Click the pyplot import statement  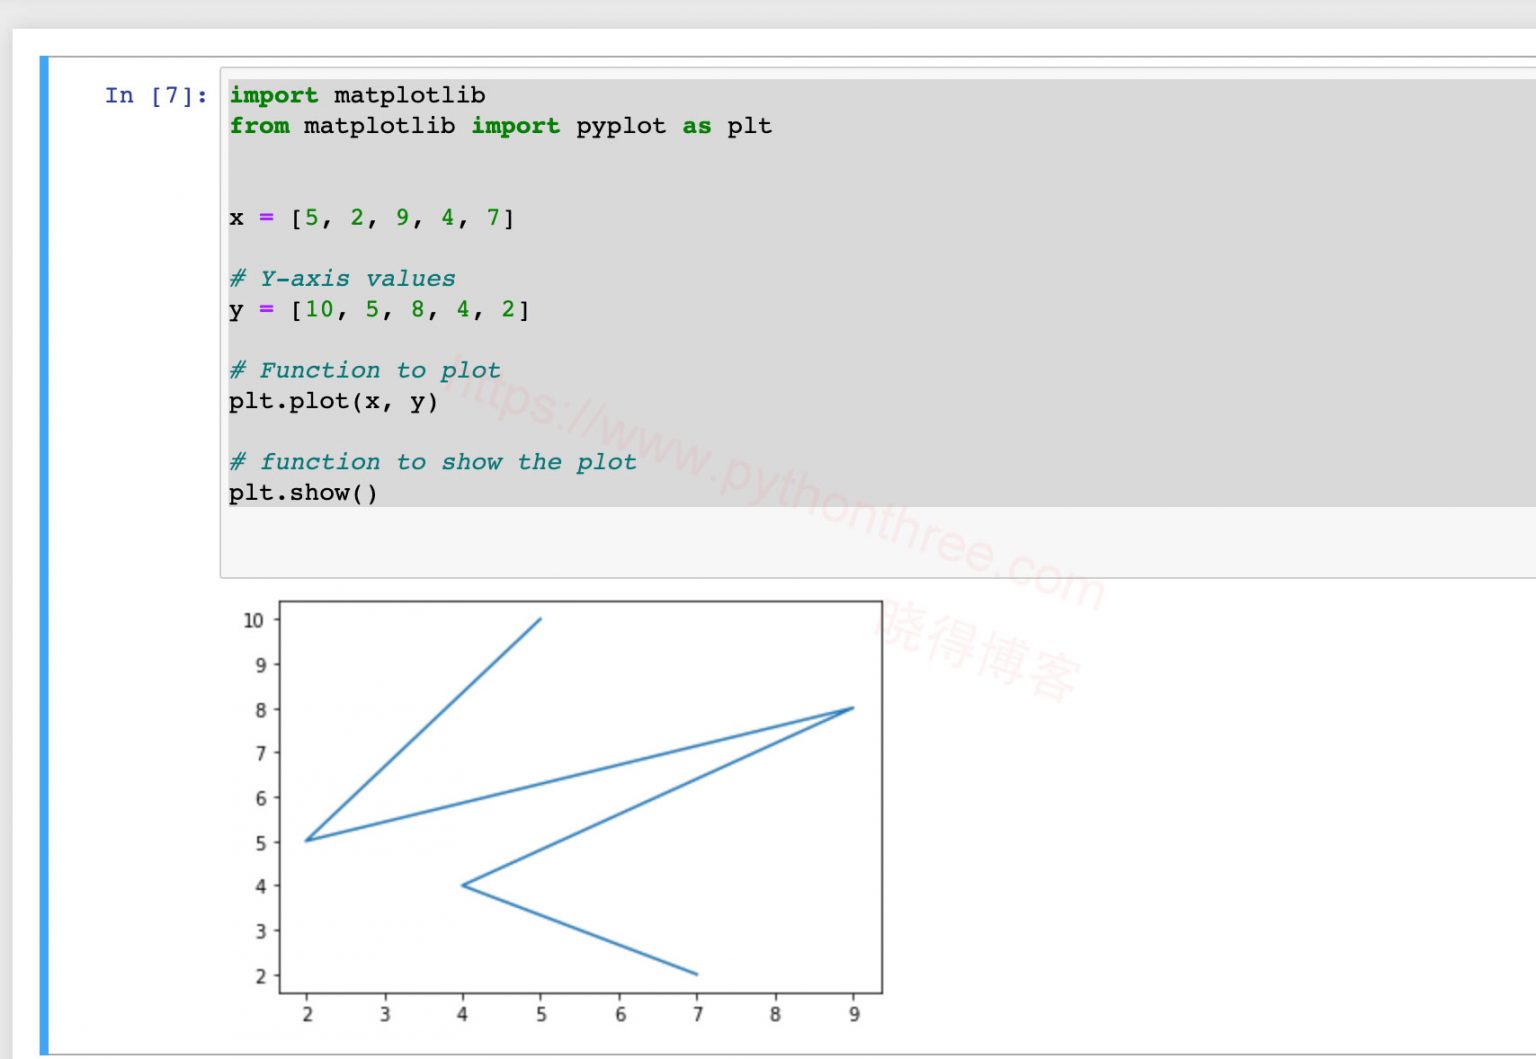[500, 126]
